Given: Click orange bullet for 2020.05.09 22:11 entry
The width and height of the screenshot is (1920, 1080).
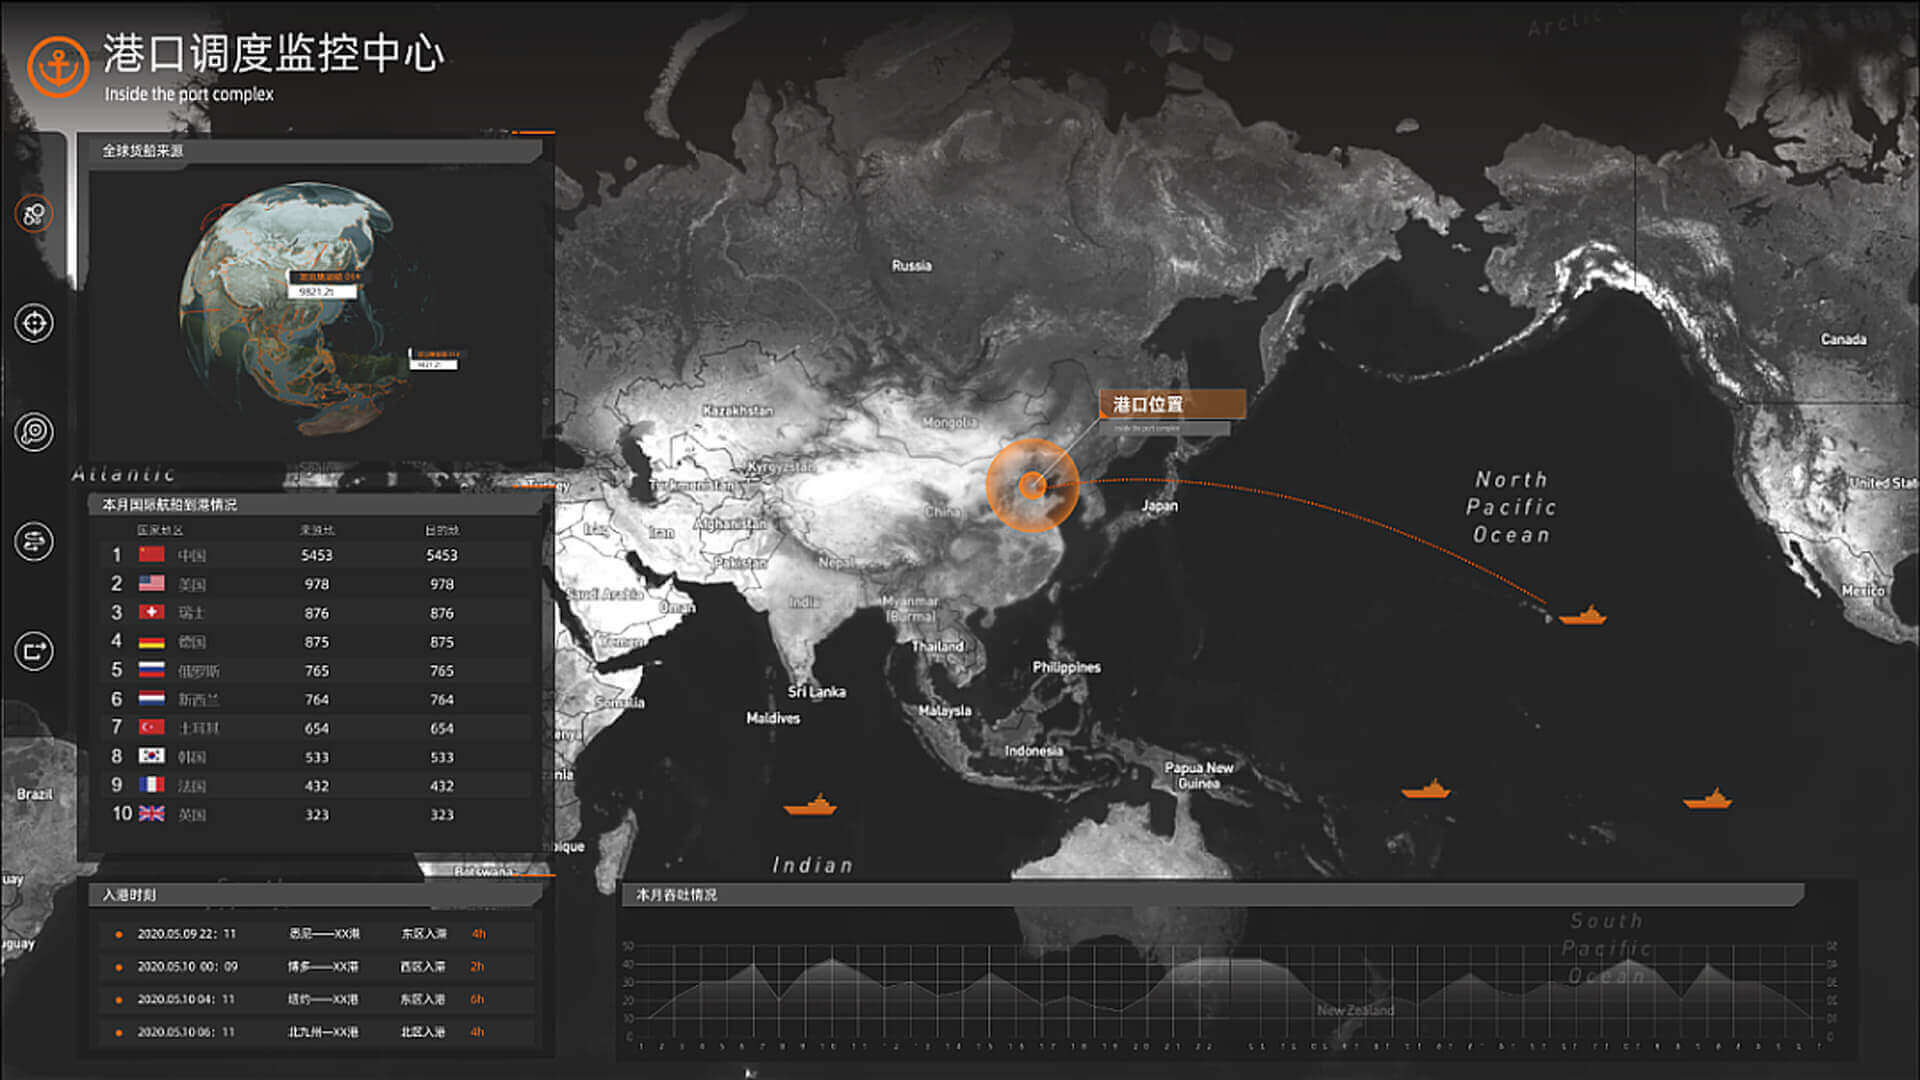Looking at the screenshot, I should 119,934.
